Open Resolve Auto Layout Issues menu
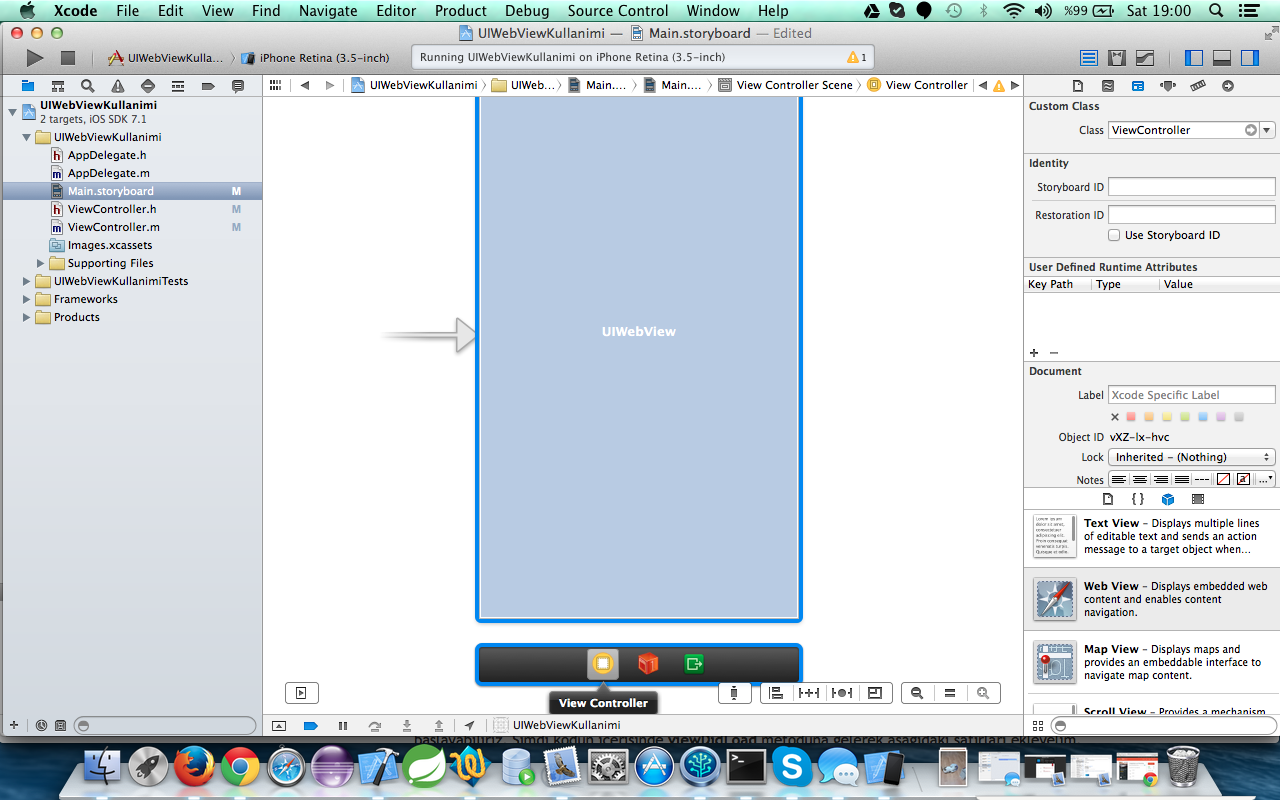 [x=842, y=693]
